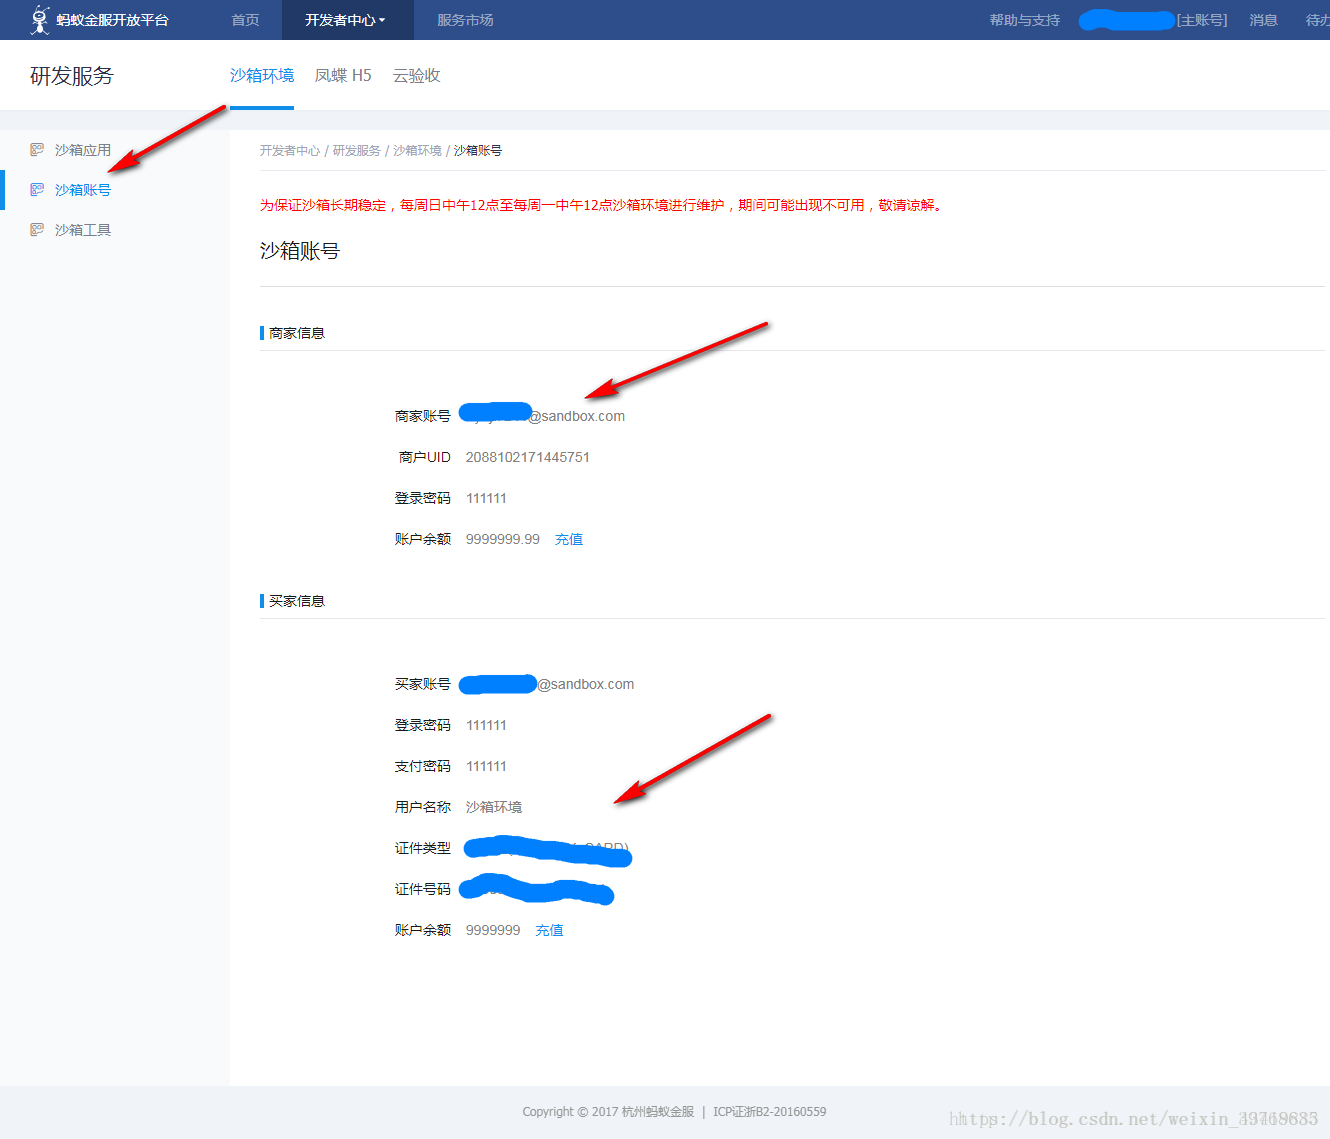Click the buyer 账户余额 value 9999999
1330x1139 pixels.
pyautogui.click(x=493, y=930)
